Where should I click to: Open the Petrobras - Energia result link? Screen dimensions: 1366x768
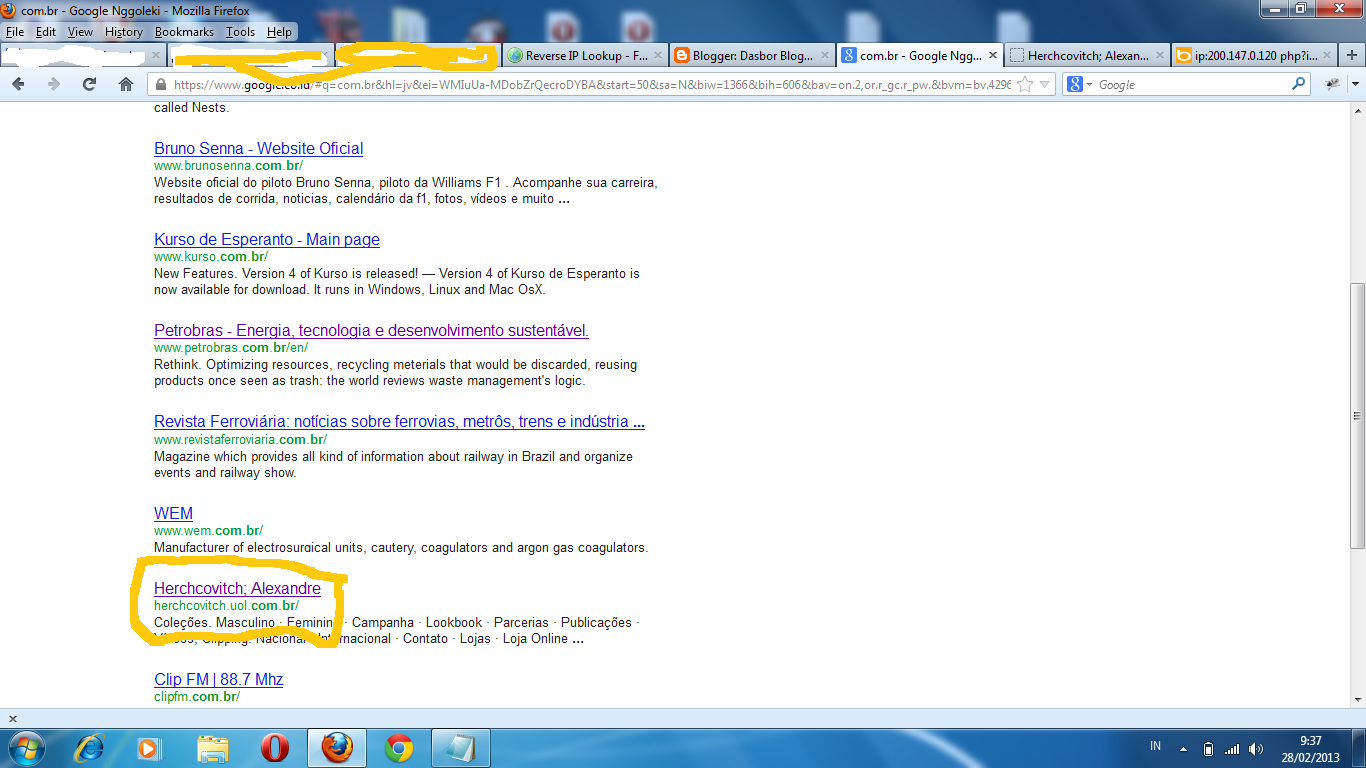(371, 330)
